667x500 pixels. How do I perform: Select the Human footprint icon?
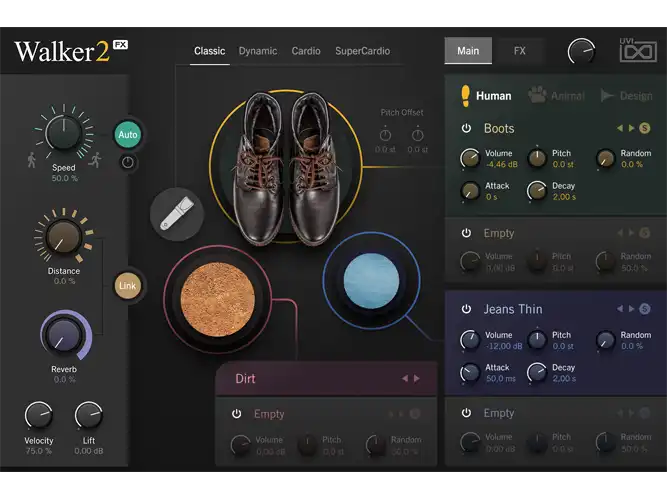(x=465, y=95)
